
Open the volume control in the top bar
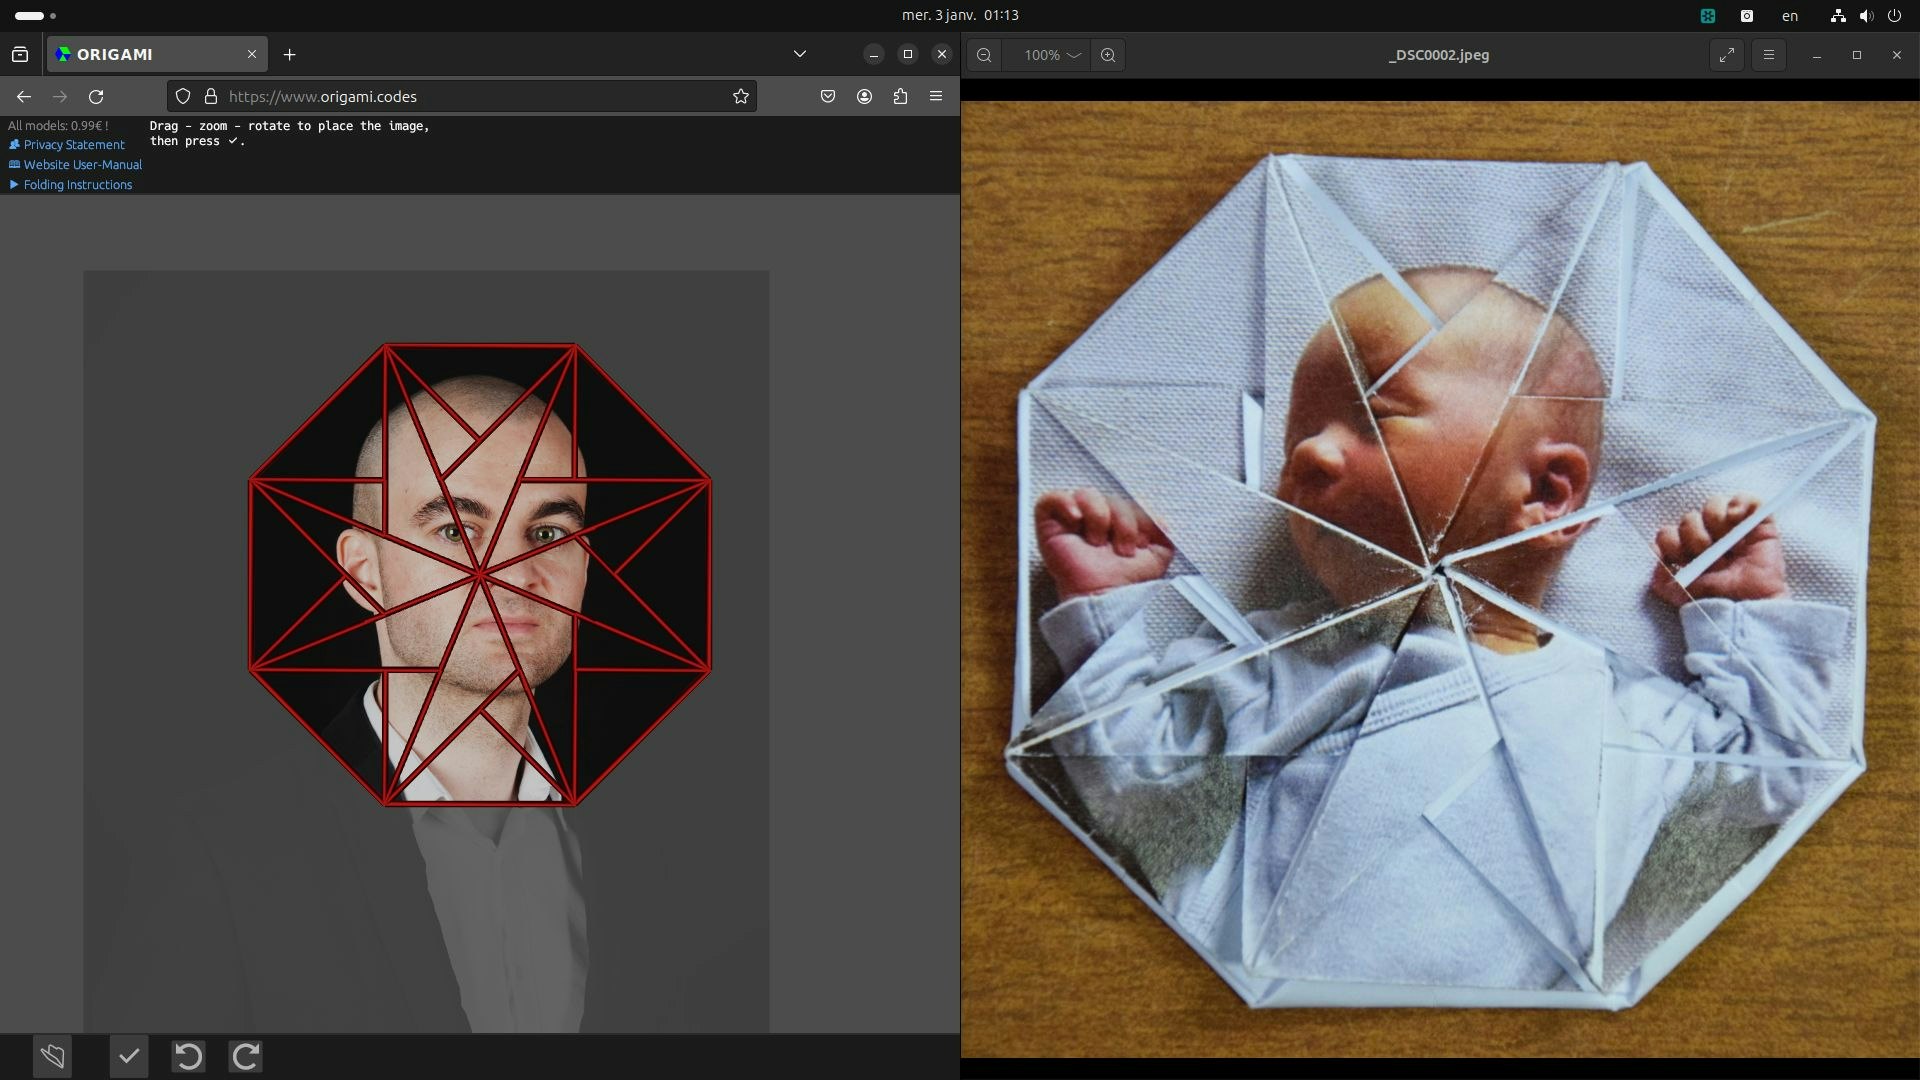1866,15
